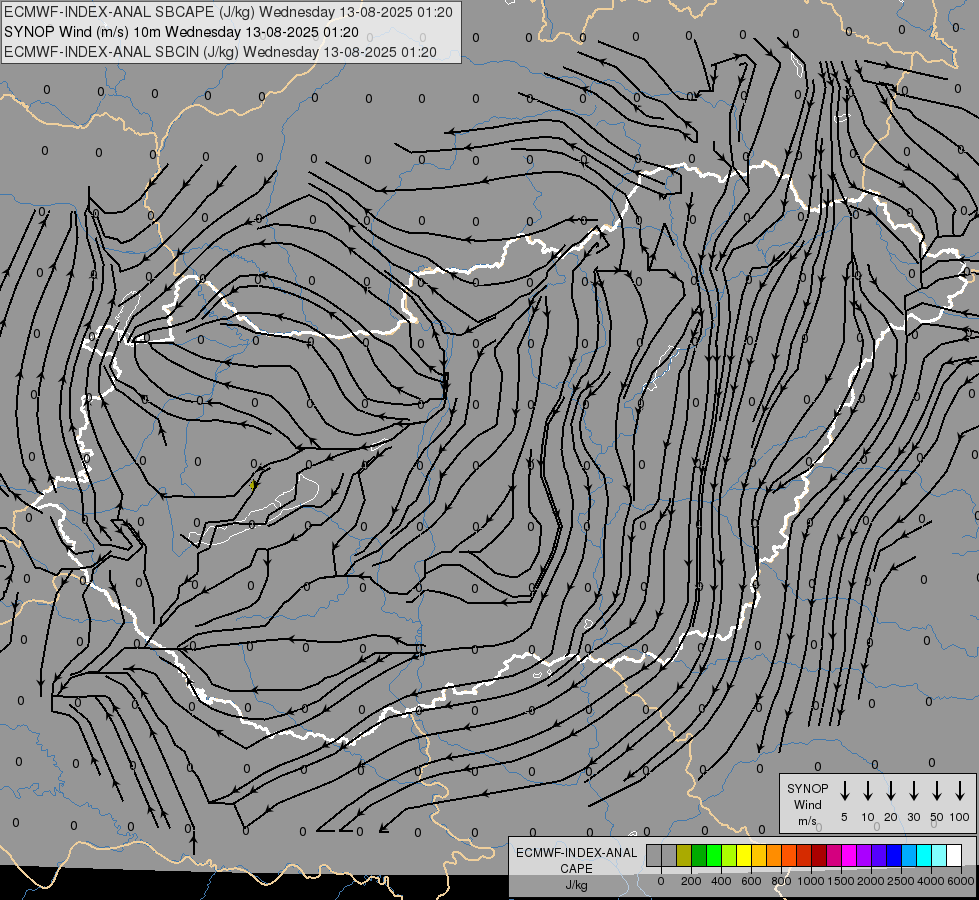Viewport: 979px width, 900px height.
Task: Choose the orange CAPE legend swatch
Action: point(774,855)
